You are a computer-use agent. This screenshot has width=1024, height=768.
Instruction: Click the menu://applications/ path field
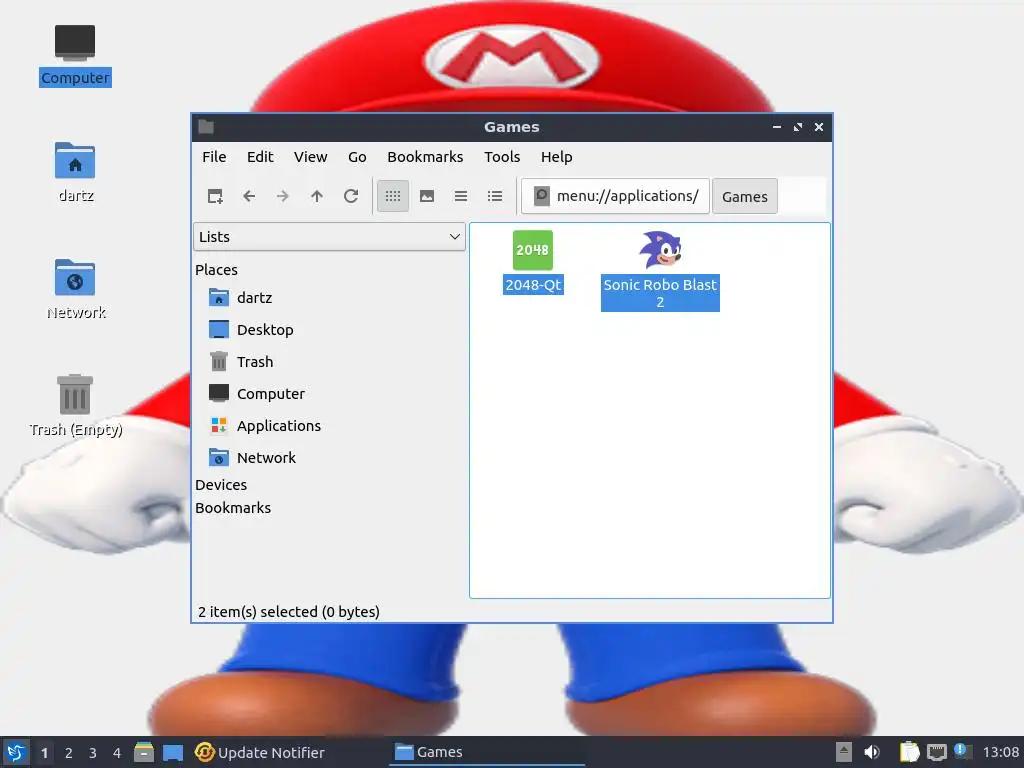click(x=615, y=196)
